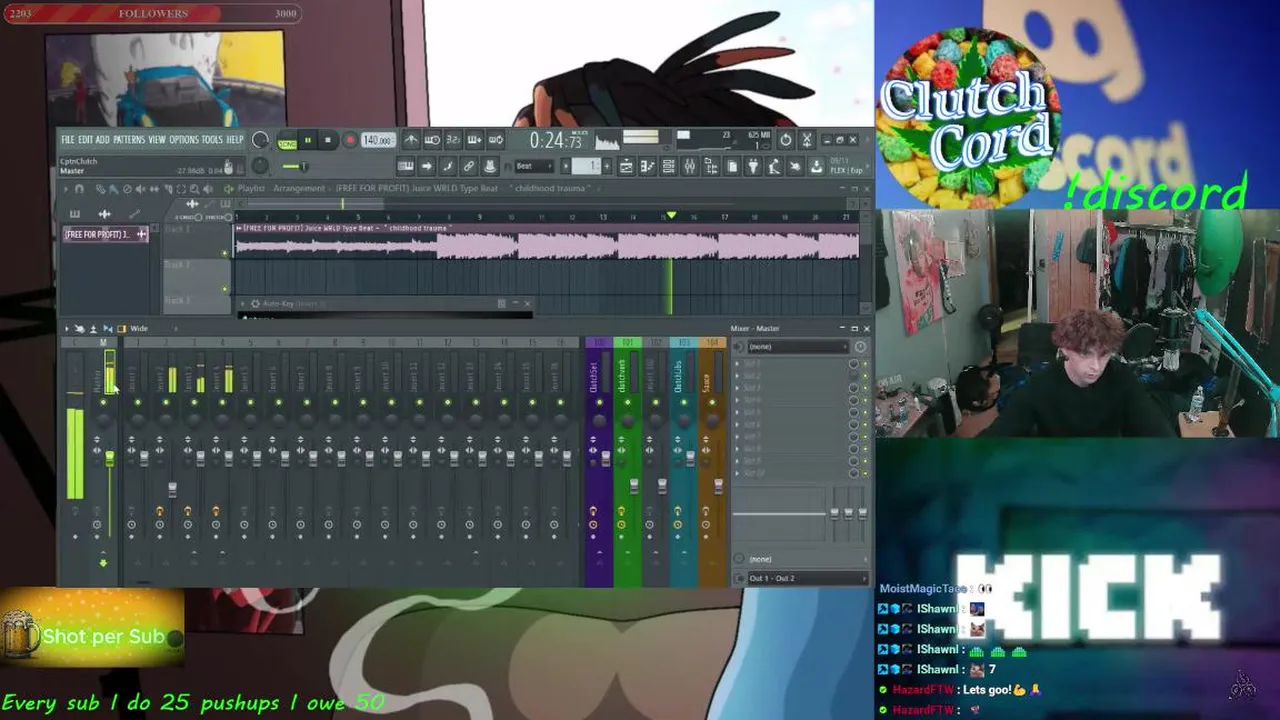Open the Mixer options arrow menu
1280x720 pixels.
point(66,328)
